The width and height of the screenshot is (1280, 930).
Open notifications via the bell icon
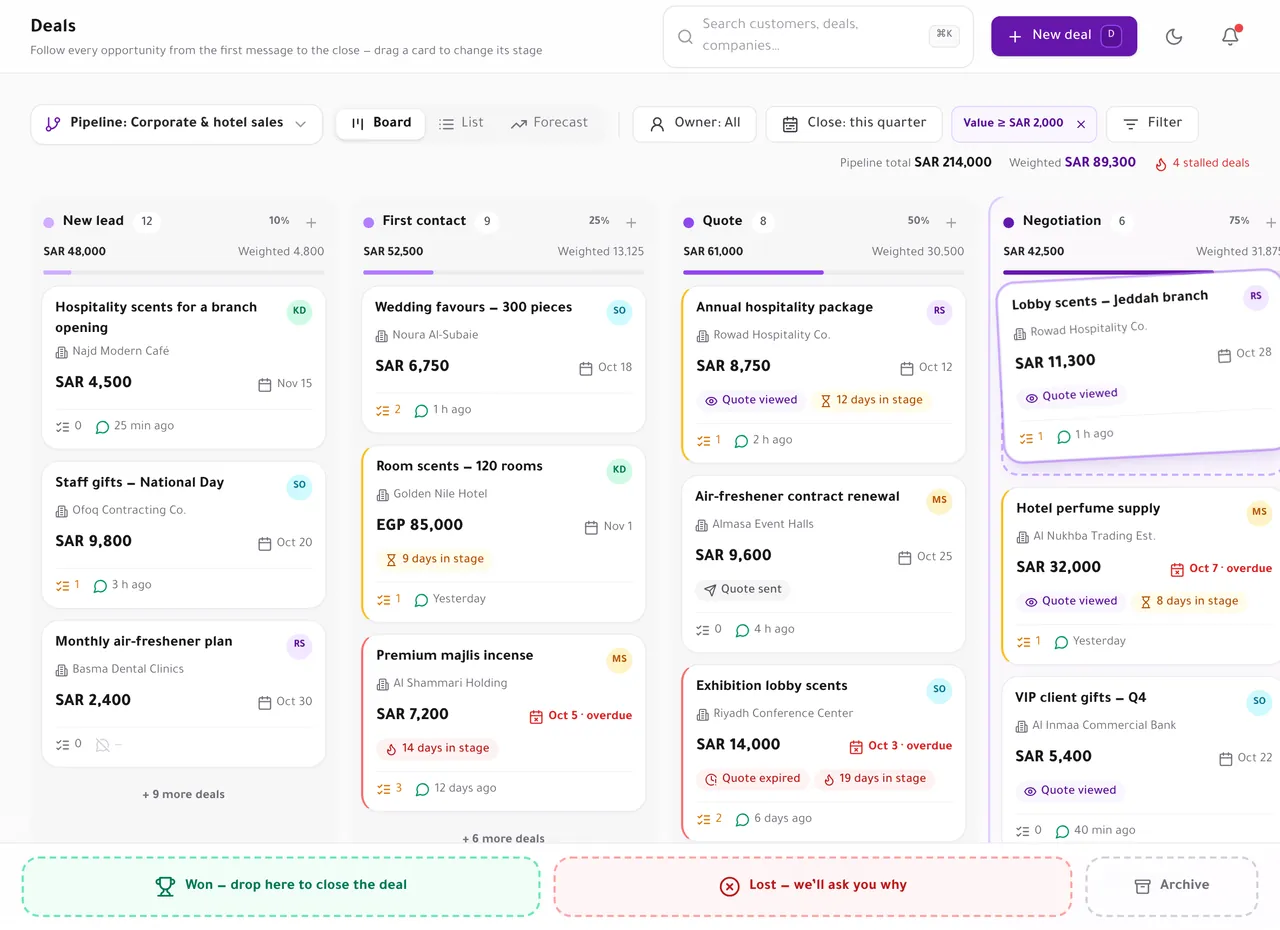(1230, 36)
